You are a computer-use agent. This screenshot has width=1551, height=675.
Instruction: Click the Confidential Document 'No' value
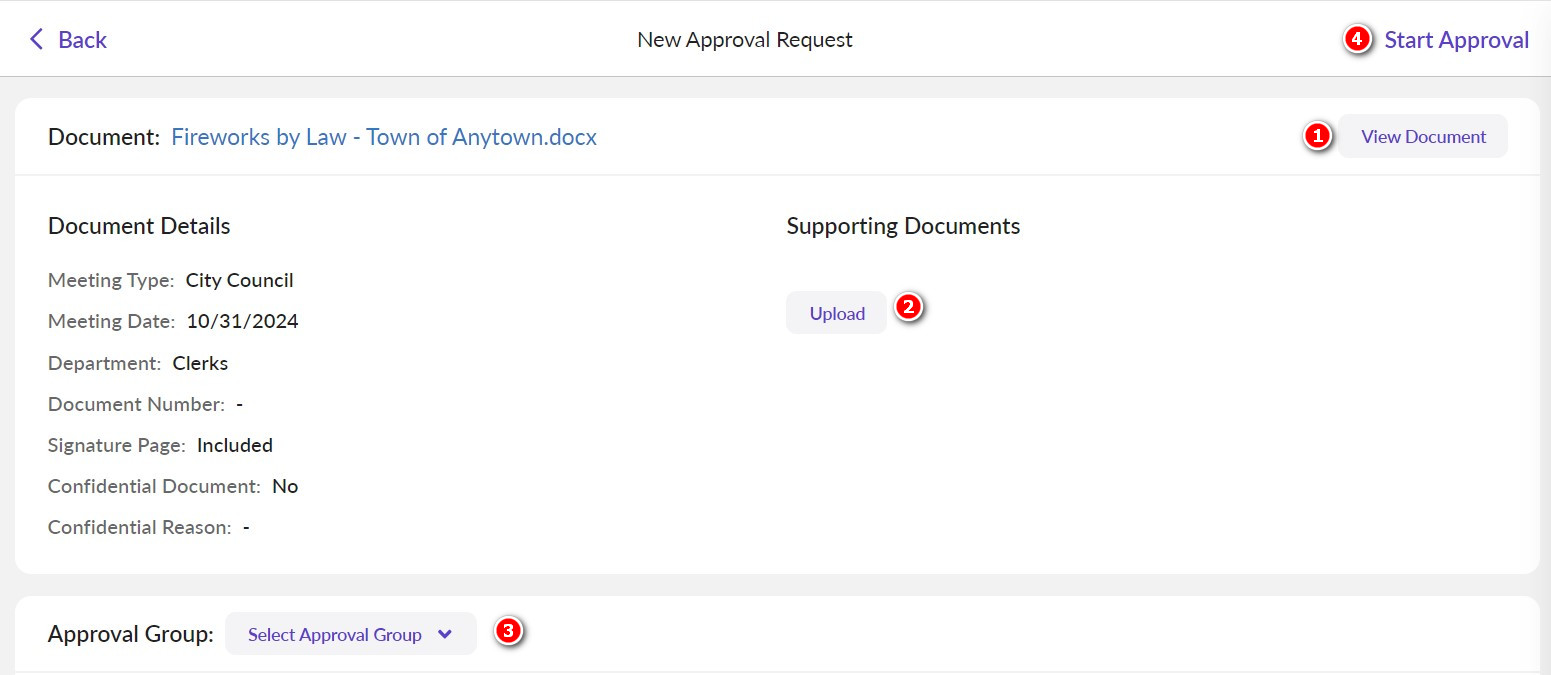tap(285, 486)
